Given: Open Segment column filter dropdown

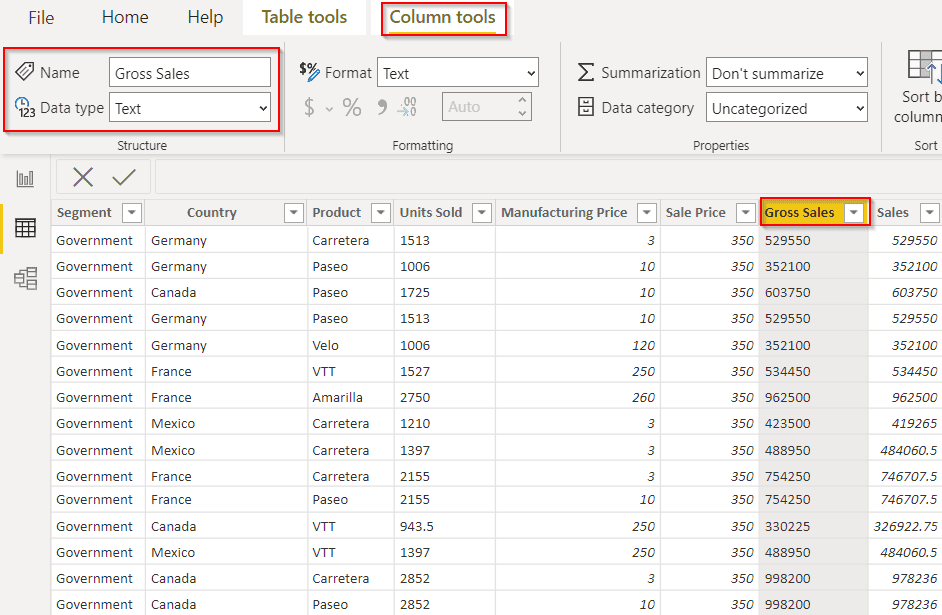Looking at the screenshot, I should point(132,213).
